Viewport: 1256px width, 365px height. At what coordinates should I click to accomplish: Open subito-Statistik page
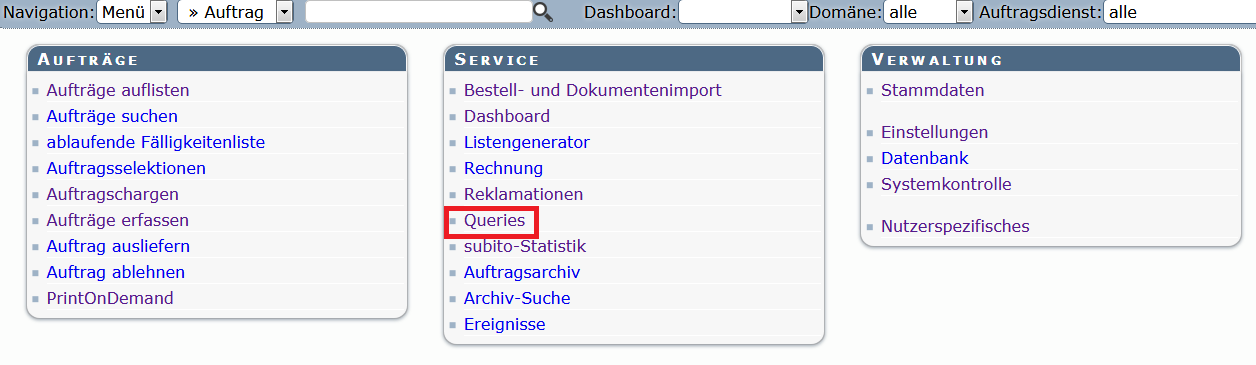pyautogui.click(x=525, y=246)
